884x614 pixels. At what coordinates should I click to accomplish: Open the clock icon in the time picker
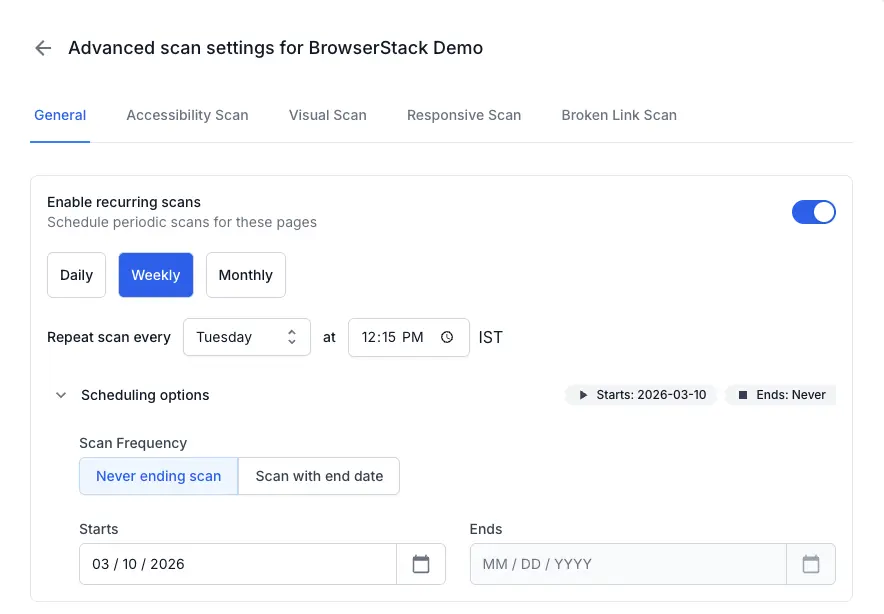[x=448, y=337]
